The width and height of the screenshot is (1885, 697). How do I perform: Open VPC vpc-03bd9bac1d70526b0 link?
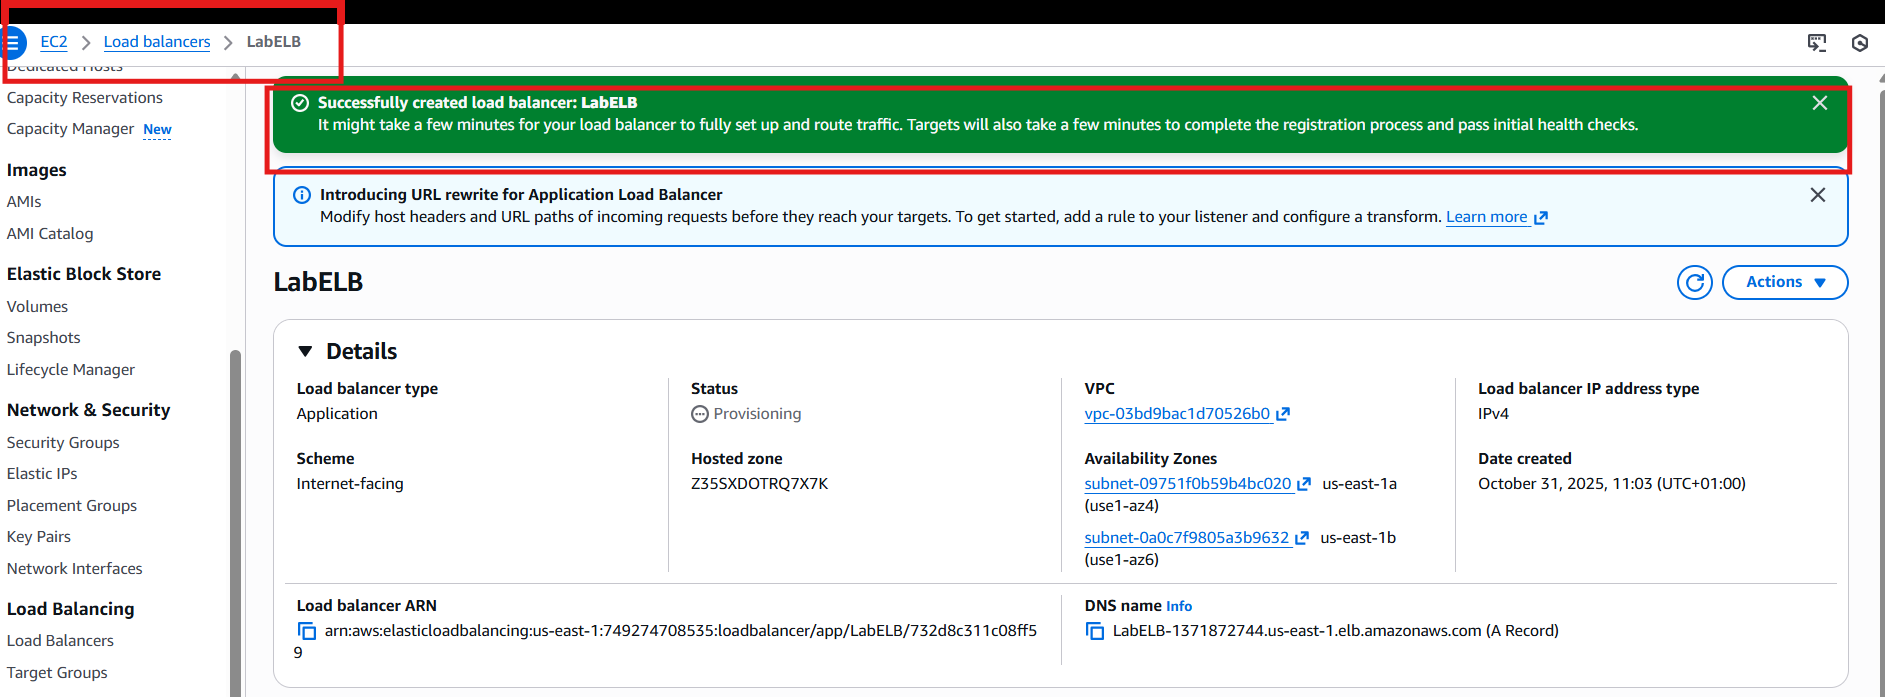click(x=1177, y=414)
